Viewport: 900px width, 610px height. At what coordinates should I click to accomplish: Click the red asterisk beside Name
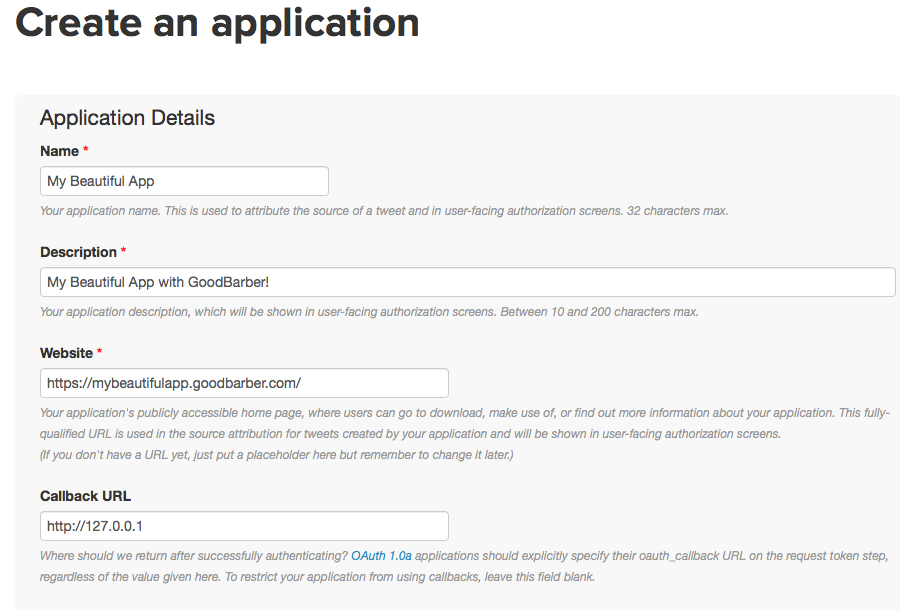(86, 149)
